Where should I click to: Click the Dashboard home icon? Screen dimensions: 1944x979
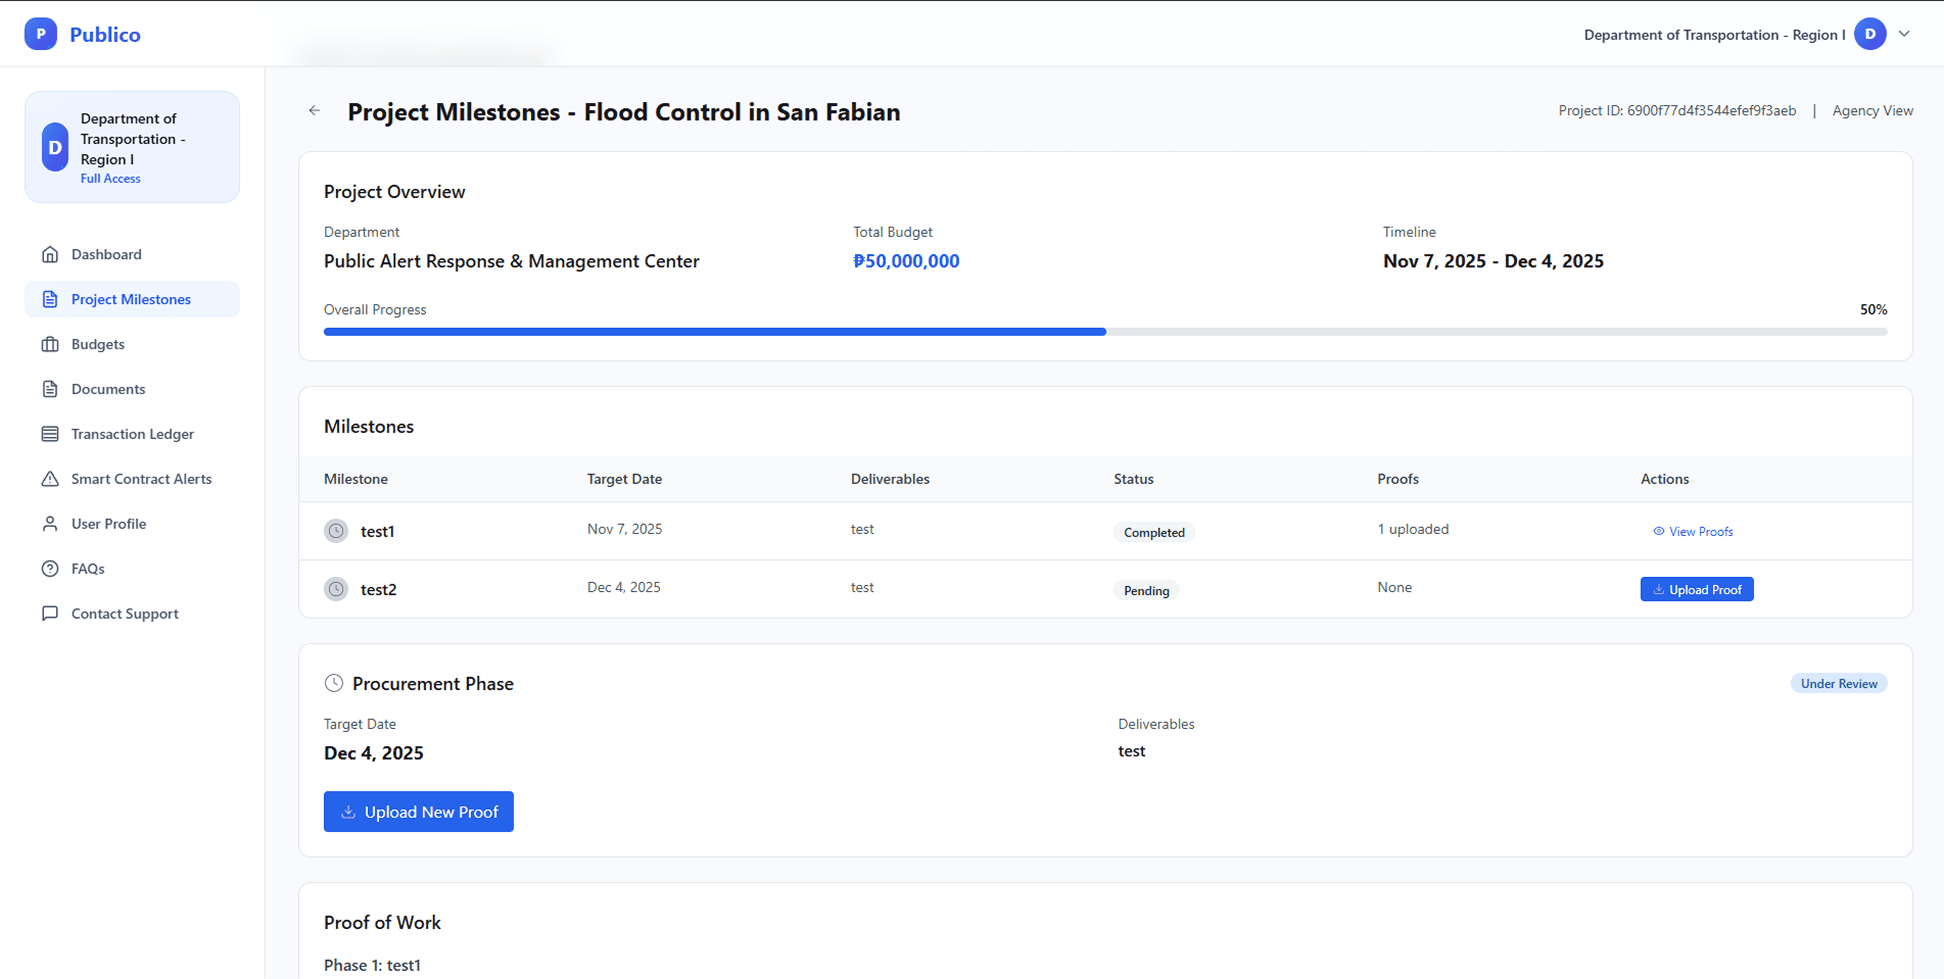[x=50, y=254]
